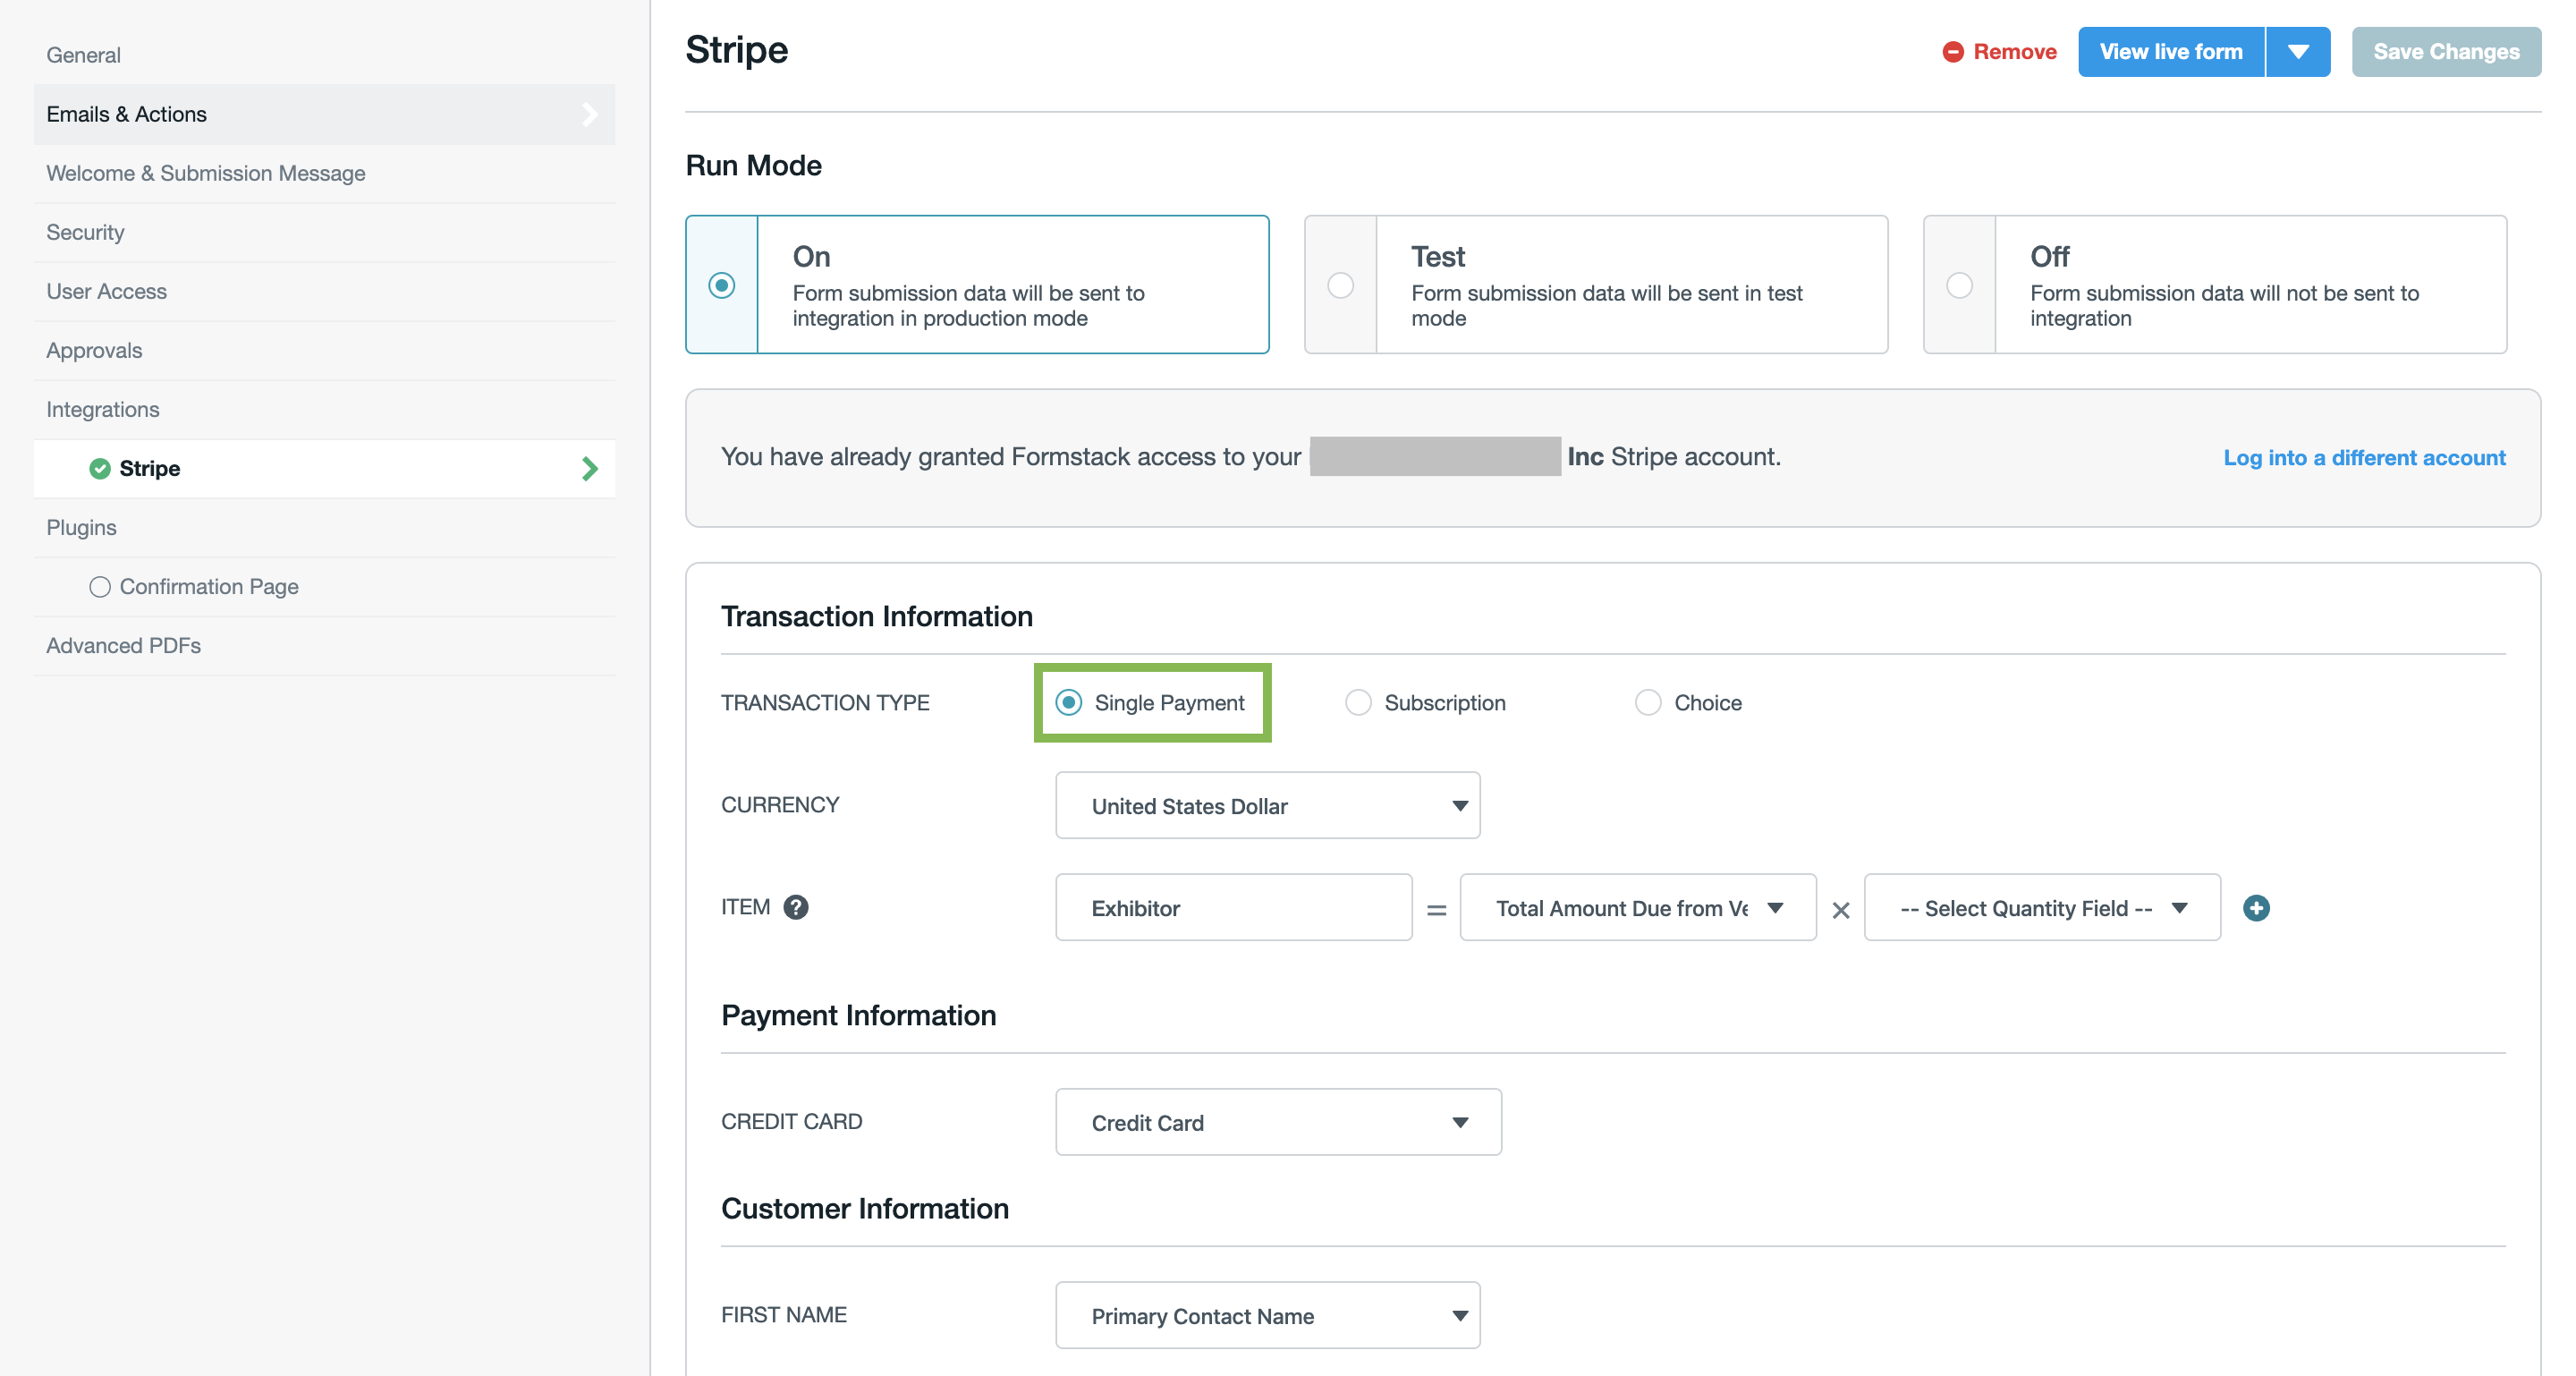Click the Save Changes button
This screenshot has width=2576, height=1376.
pos(2445,52)
